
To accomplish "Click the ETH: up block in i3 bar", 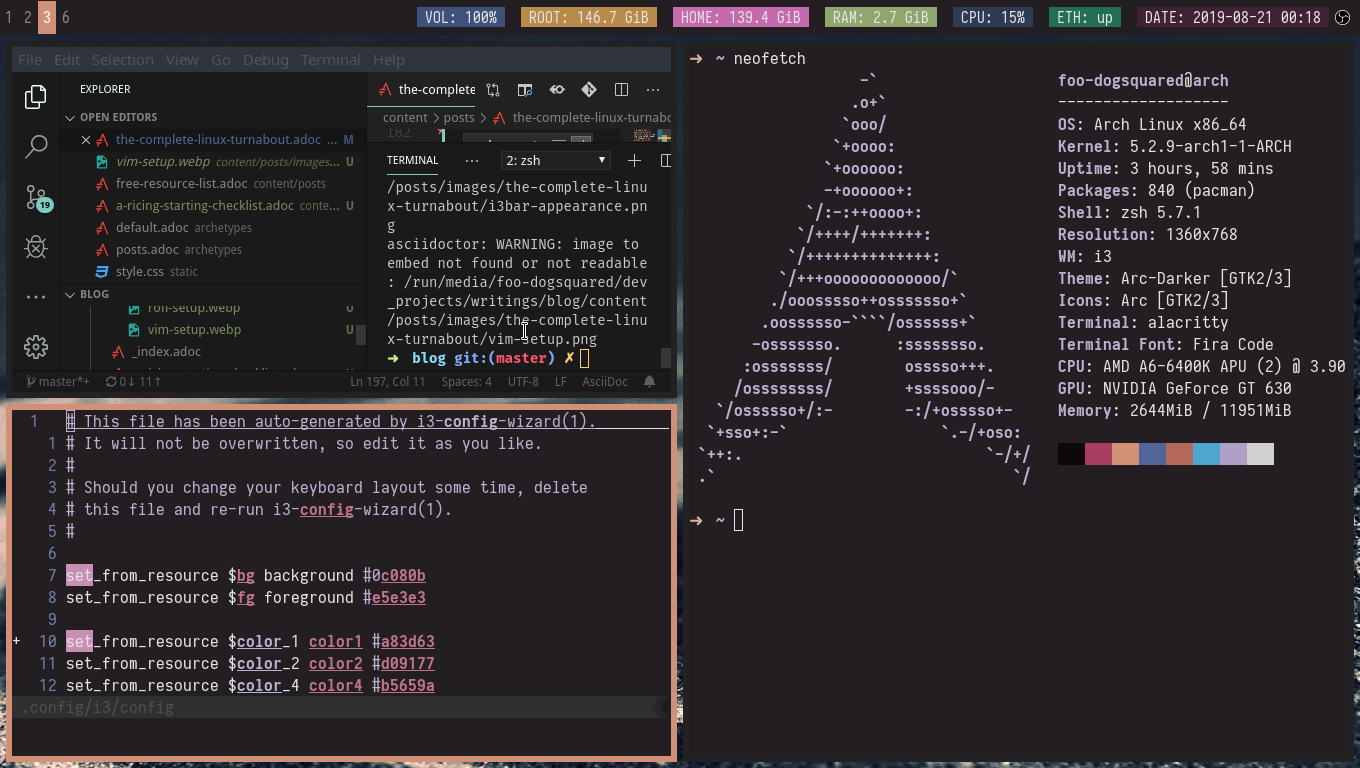I will [x=1084, y=17].
